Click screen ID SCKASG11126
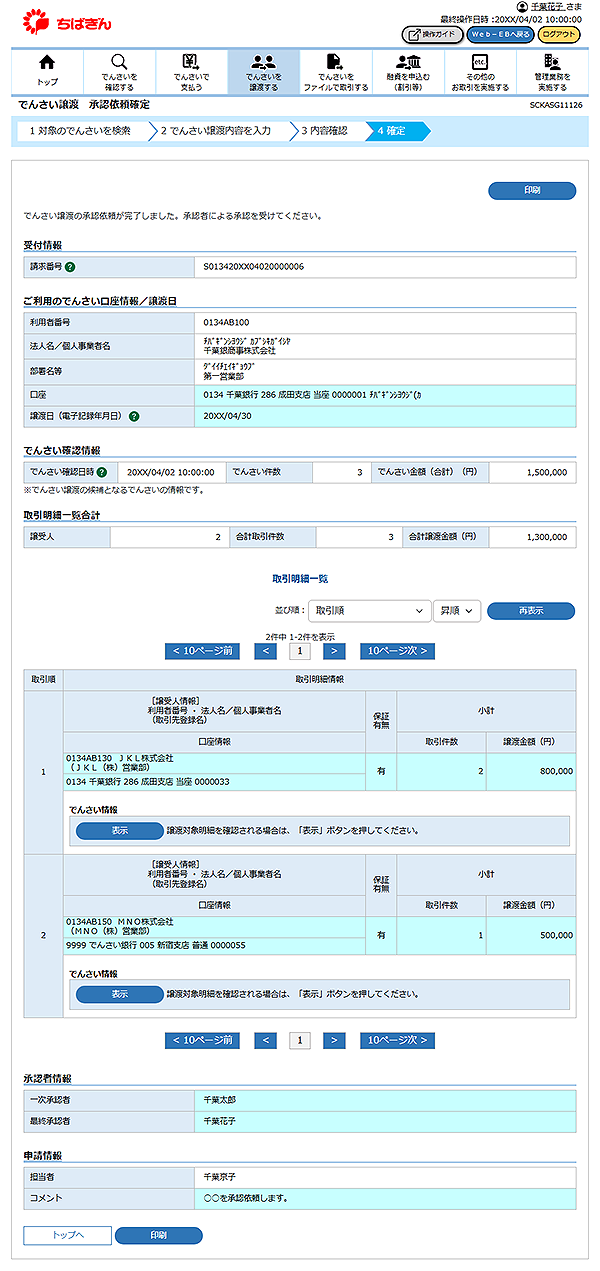 [x=556, y=105]
